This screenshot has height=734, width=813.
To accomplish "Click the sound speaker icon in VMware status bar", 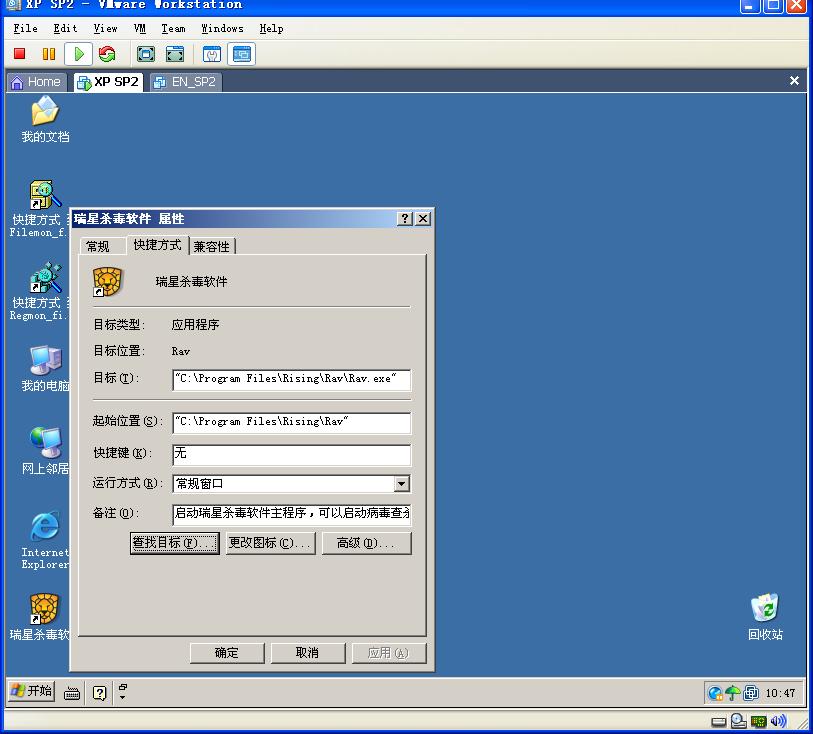I will 778,721.
